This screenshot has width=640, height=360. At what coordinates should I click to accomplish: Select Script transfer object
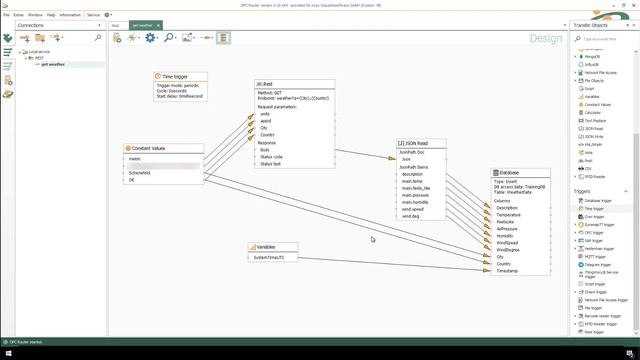click(x=589, y=89)
